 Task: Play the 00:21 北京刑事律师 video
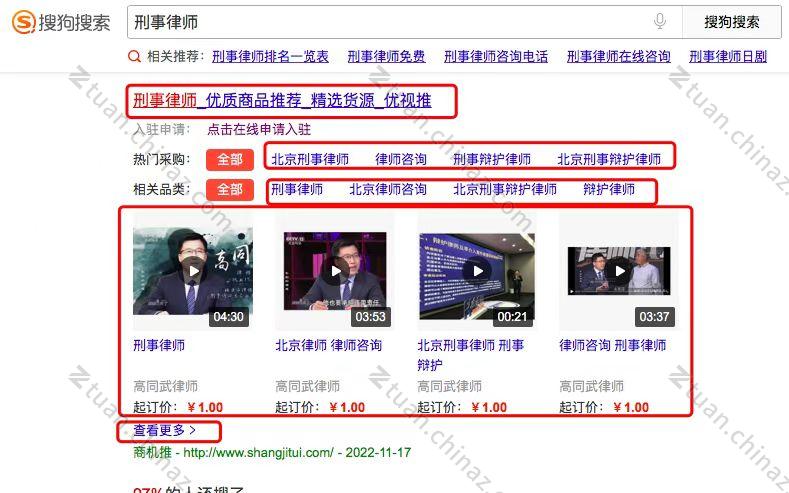(478, 271)
